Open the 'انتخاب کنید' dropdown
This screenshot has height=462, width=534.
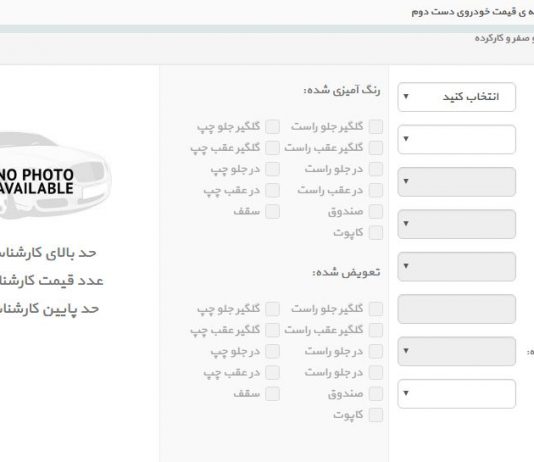tap(456, 97)
